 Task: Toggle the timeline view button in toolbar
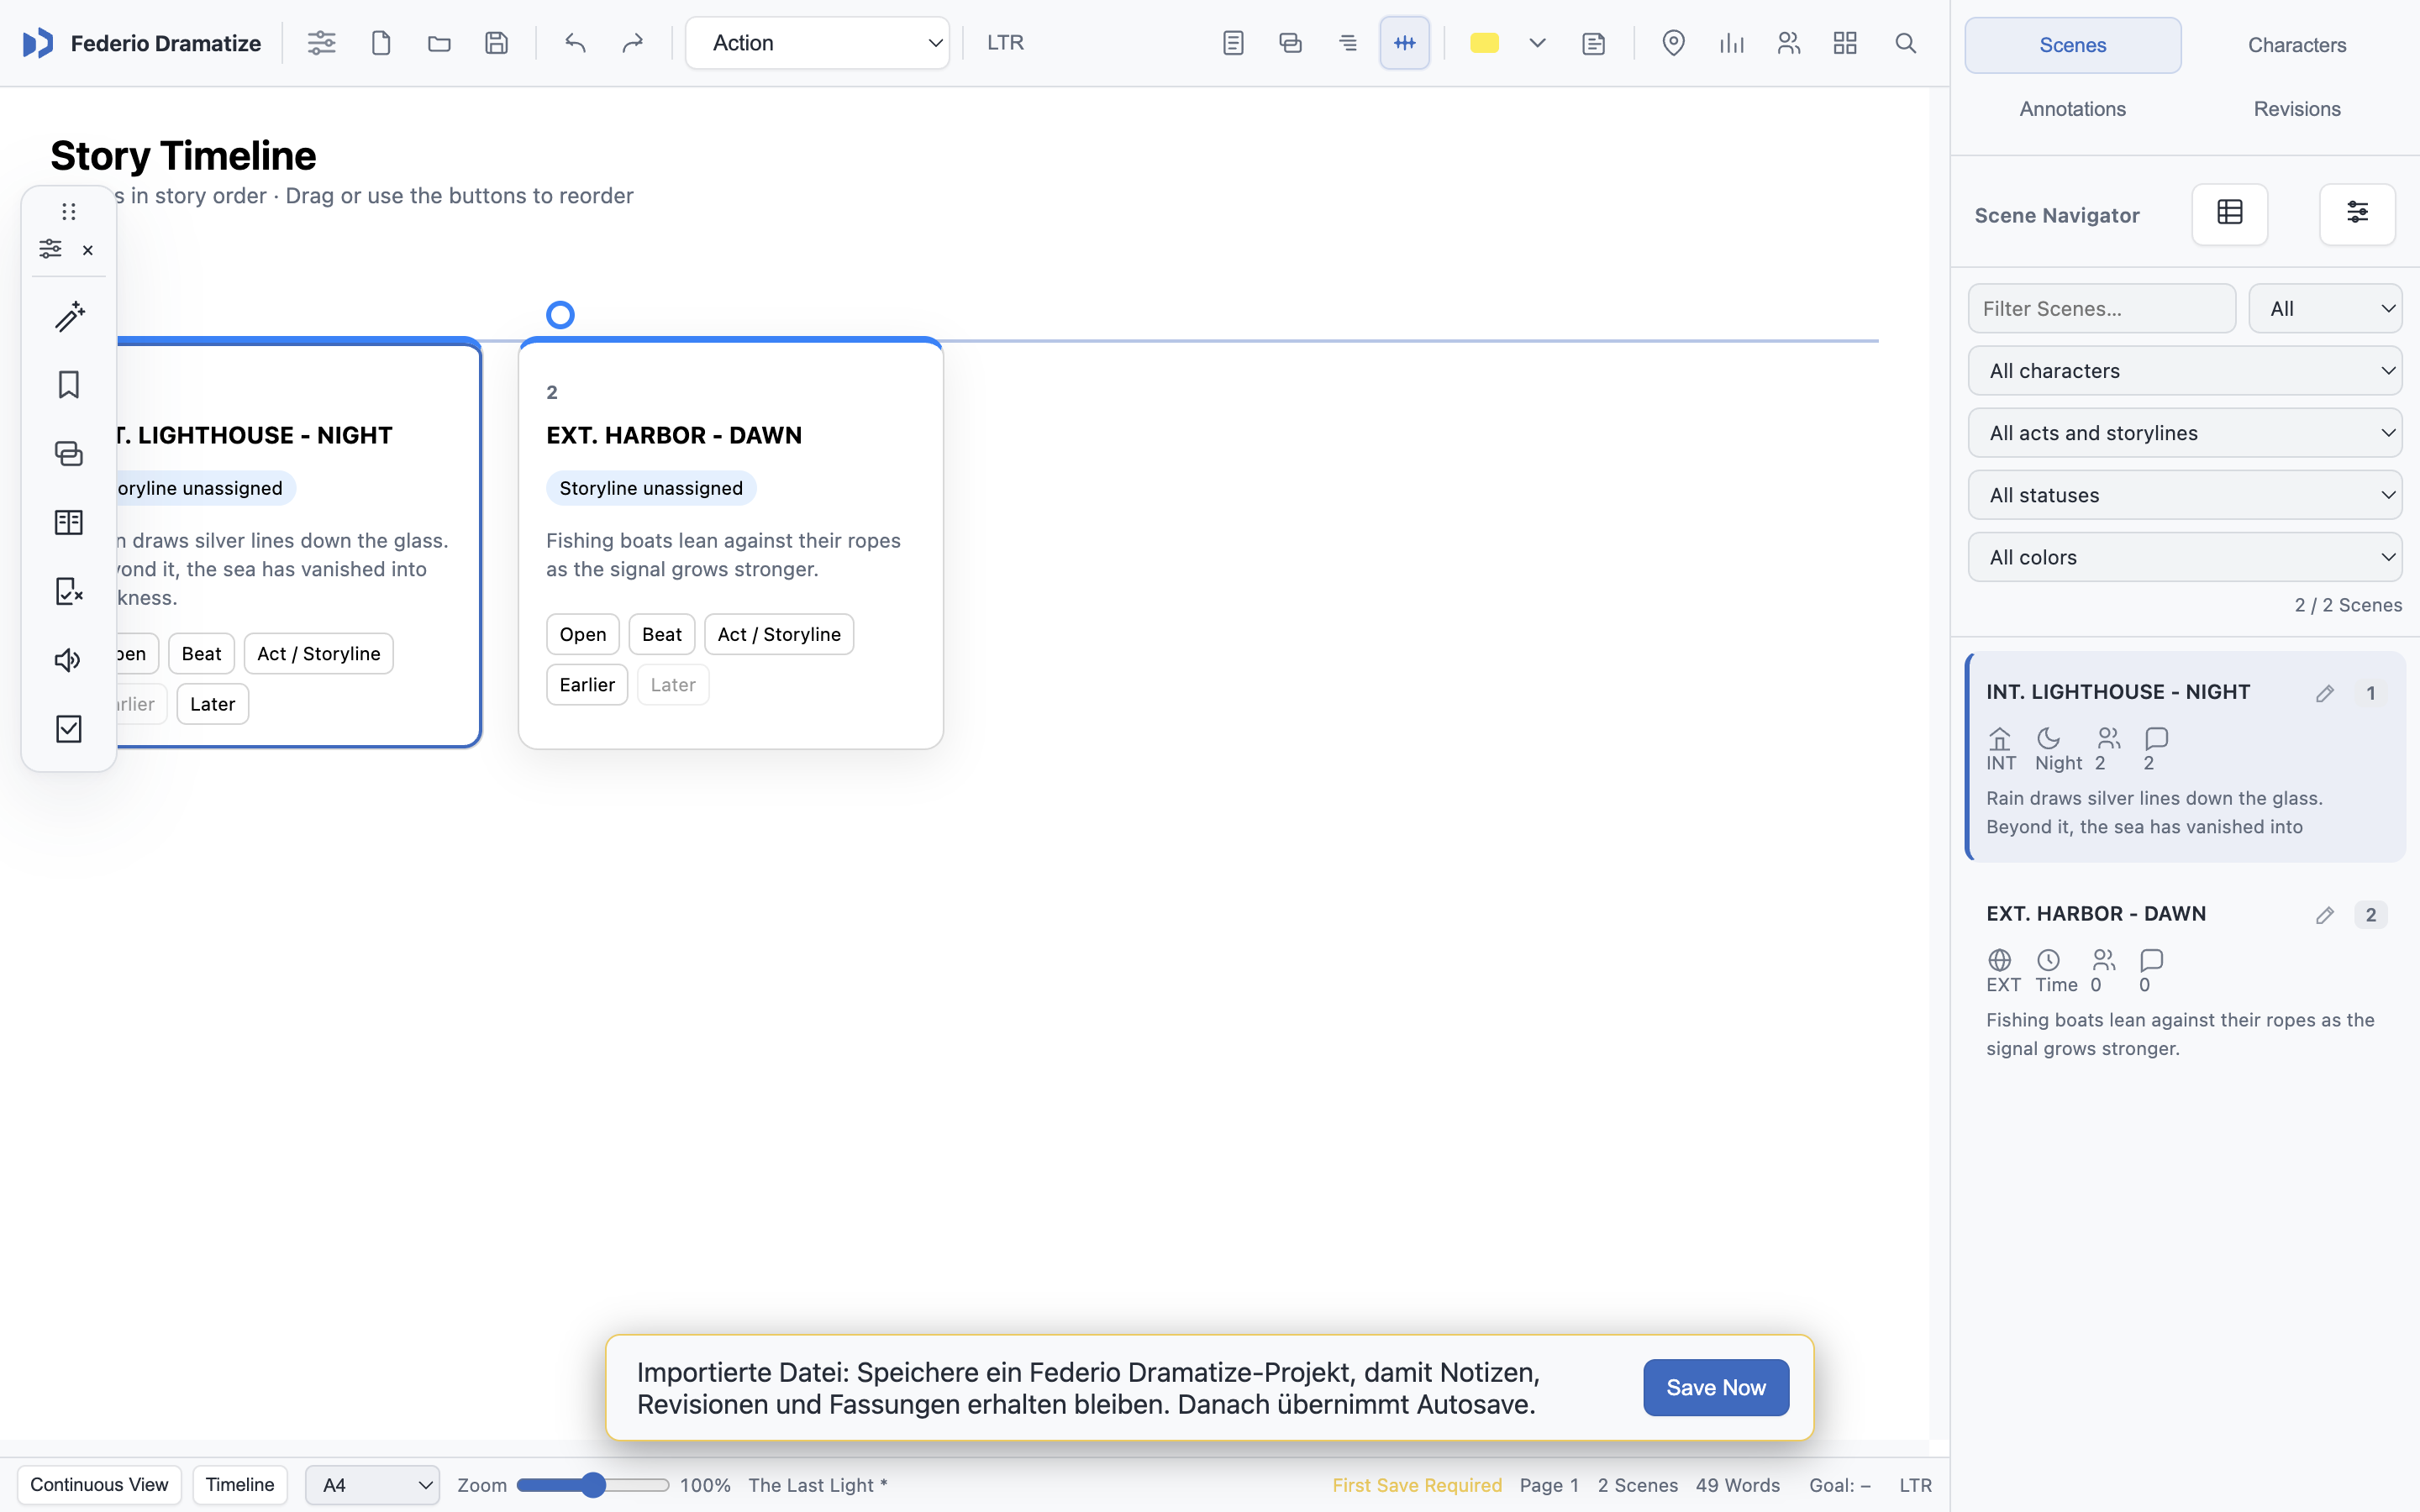(x=1405, y=43)
